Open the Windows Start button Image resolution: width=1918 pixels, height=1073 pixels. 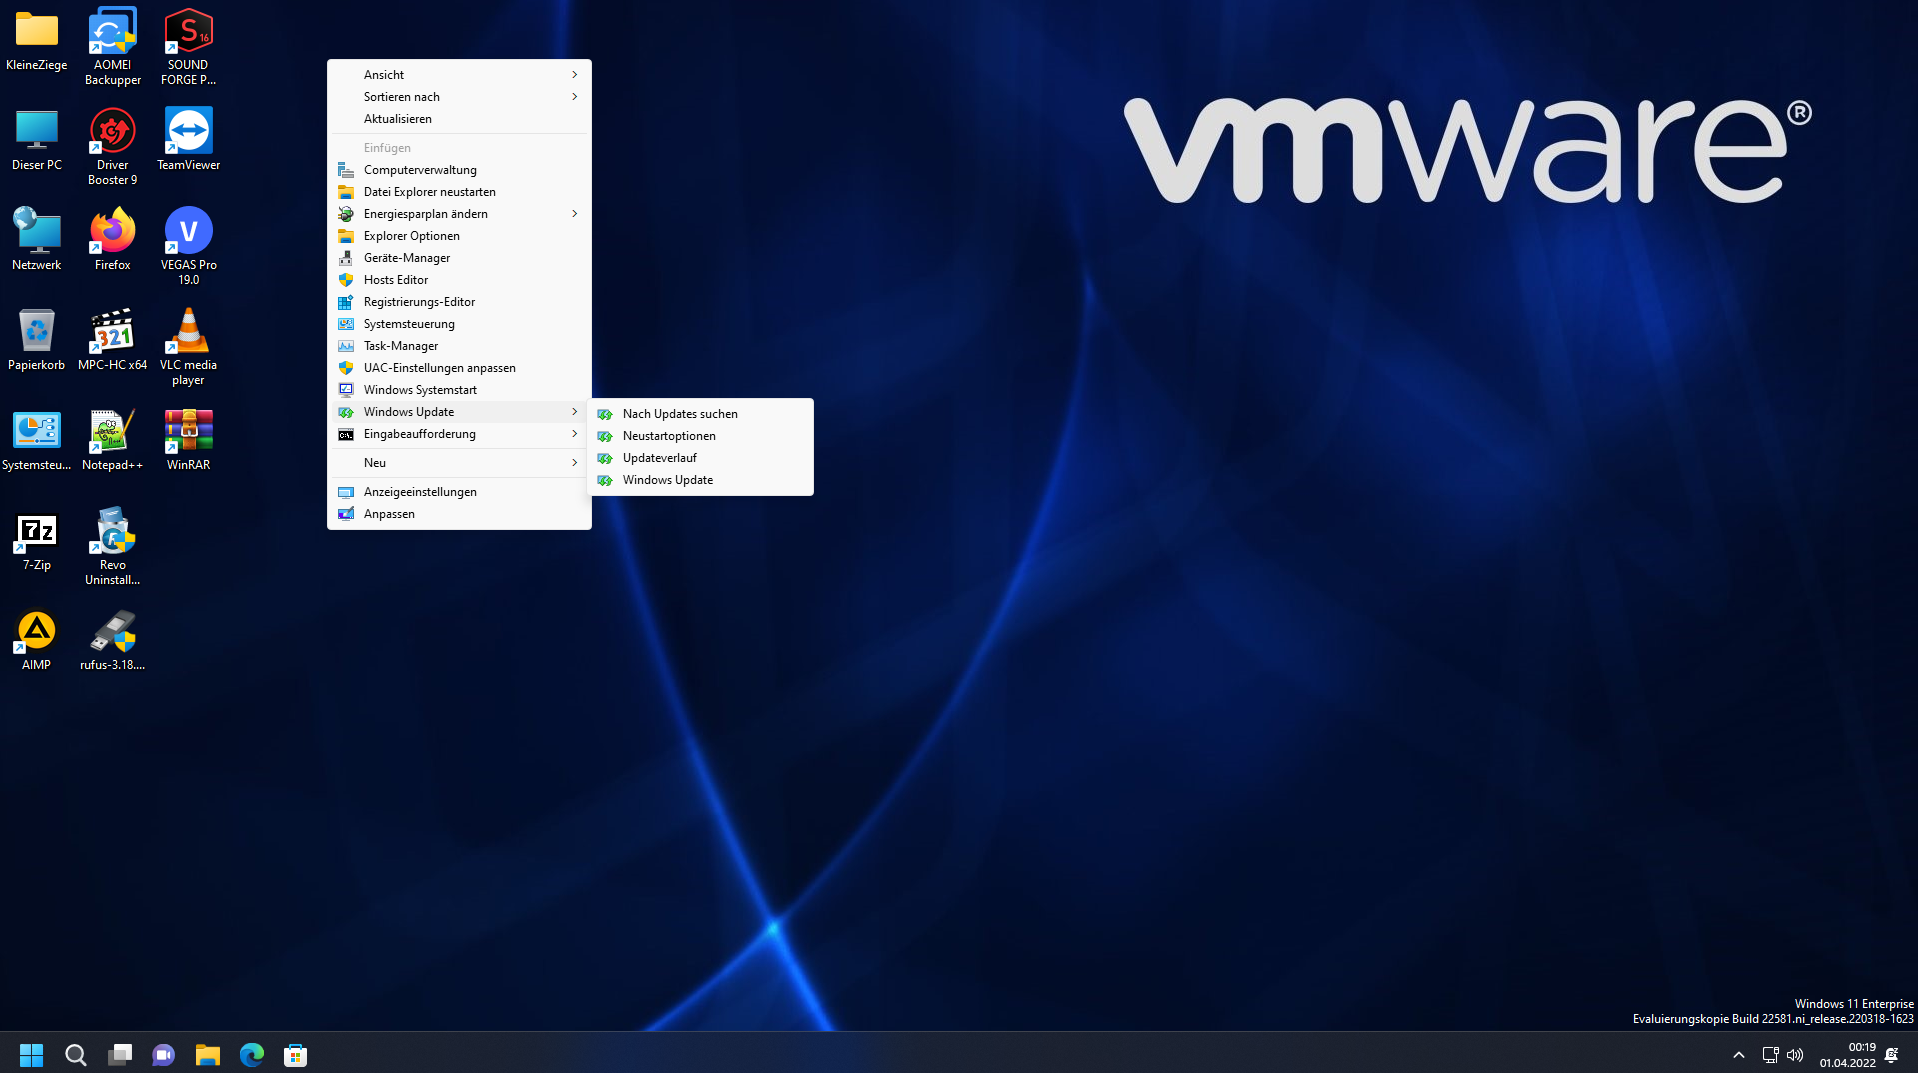32,1055
